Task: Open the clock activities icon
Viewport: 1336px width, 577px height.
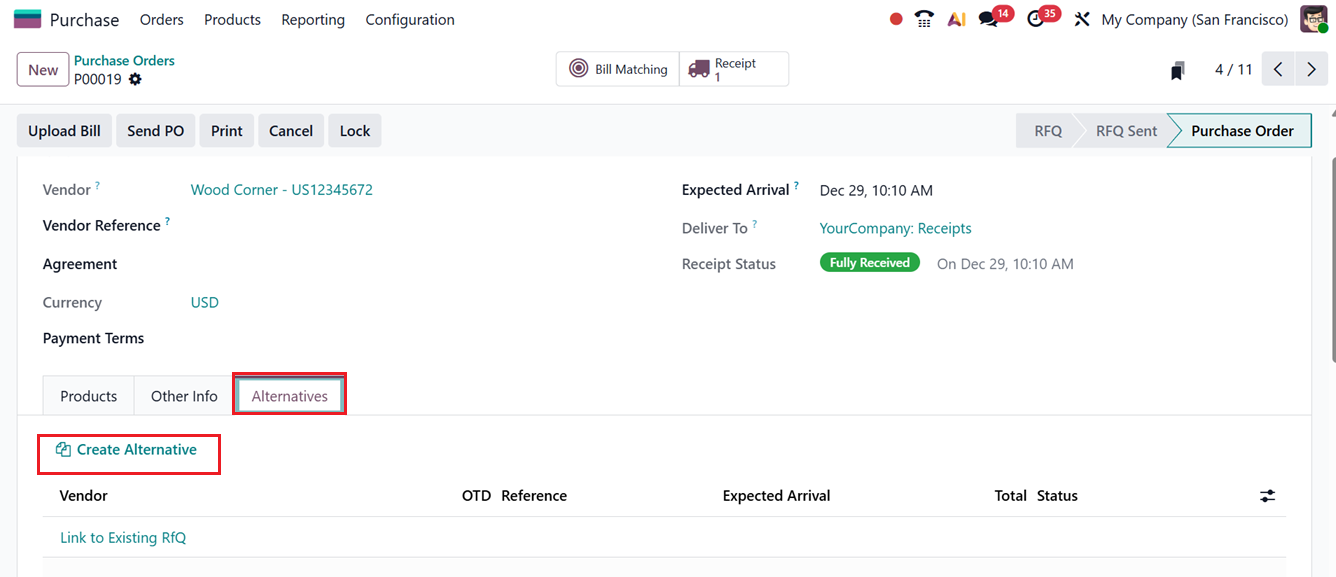Action: (1036, 19)
